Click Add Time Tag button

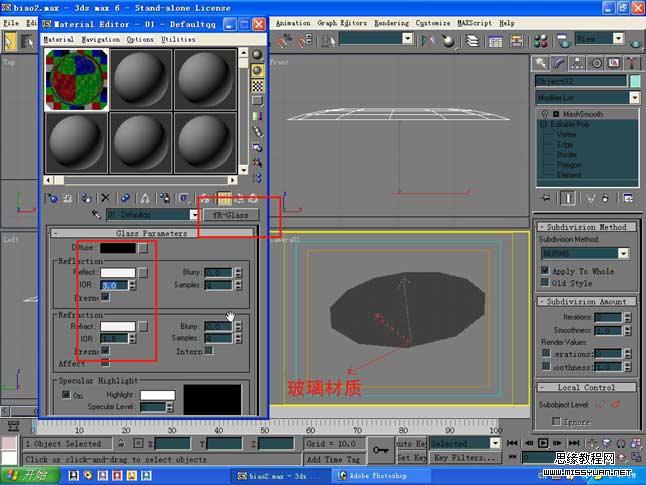pos(333,459)
